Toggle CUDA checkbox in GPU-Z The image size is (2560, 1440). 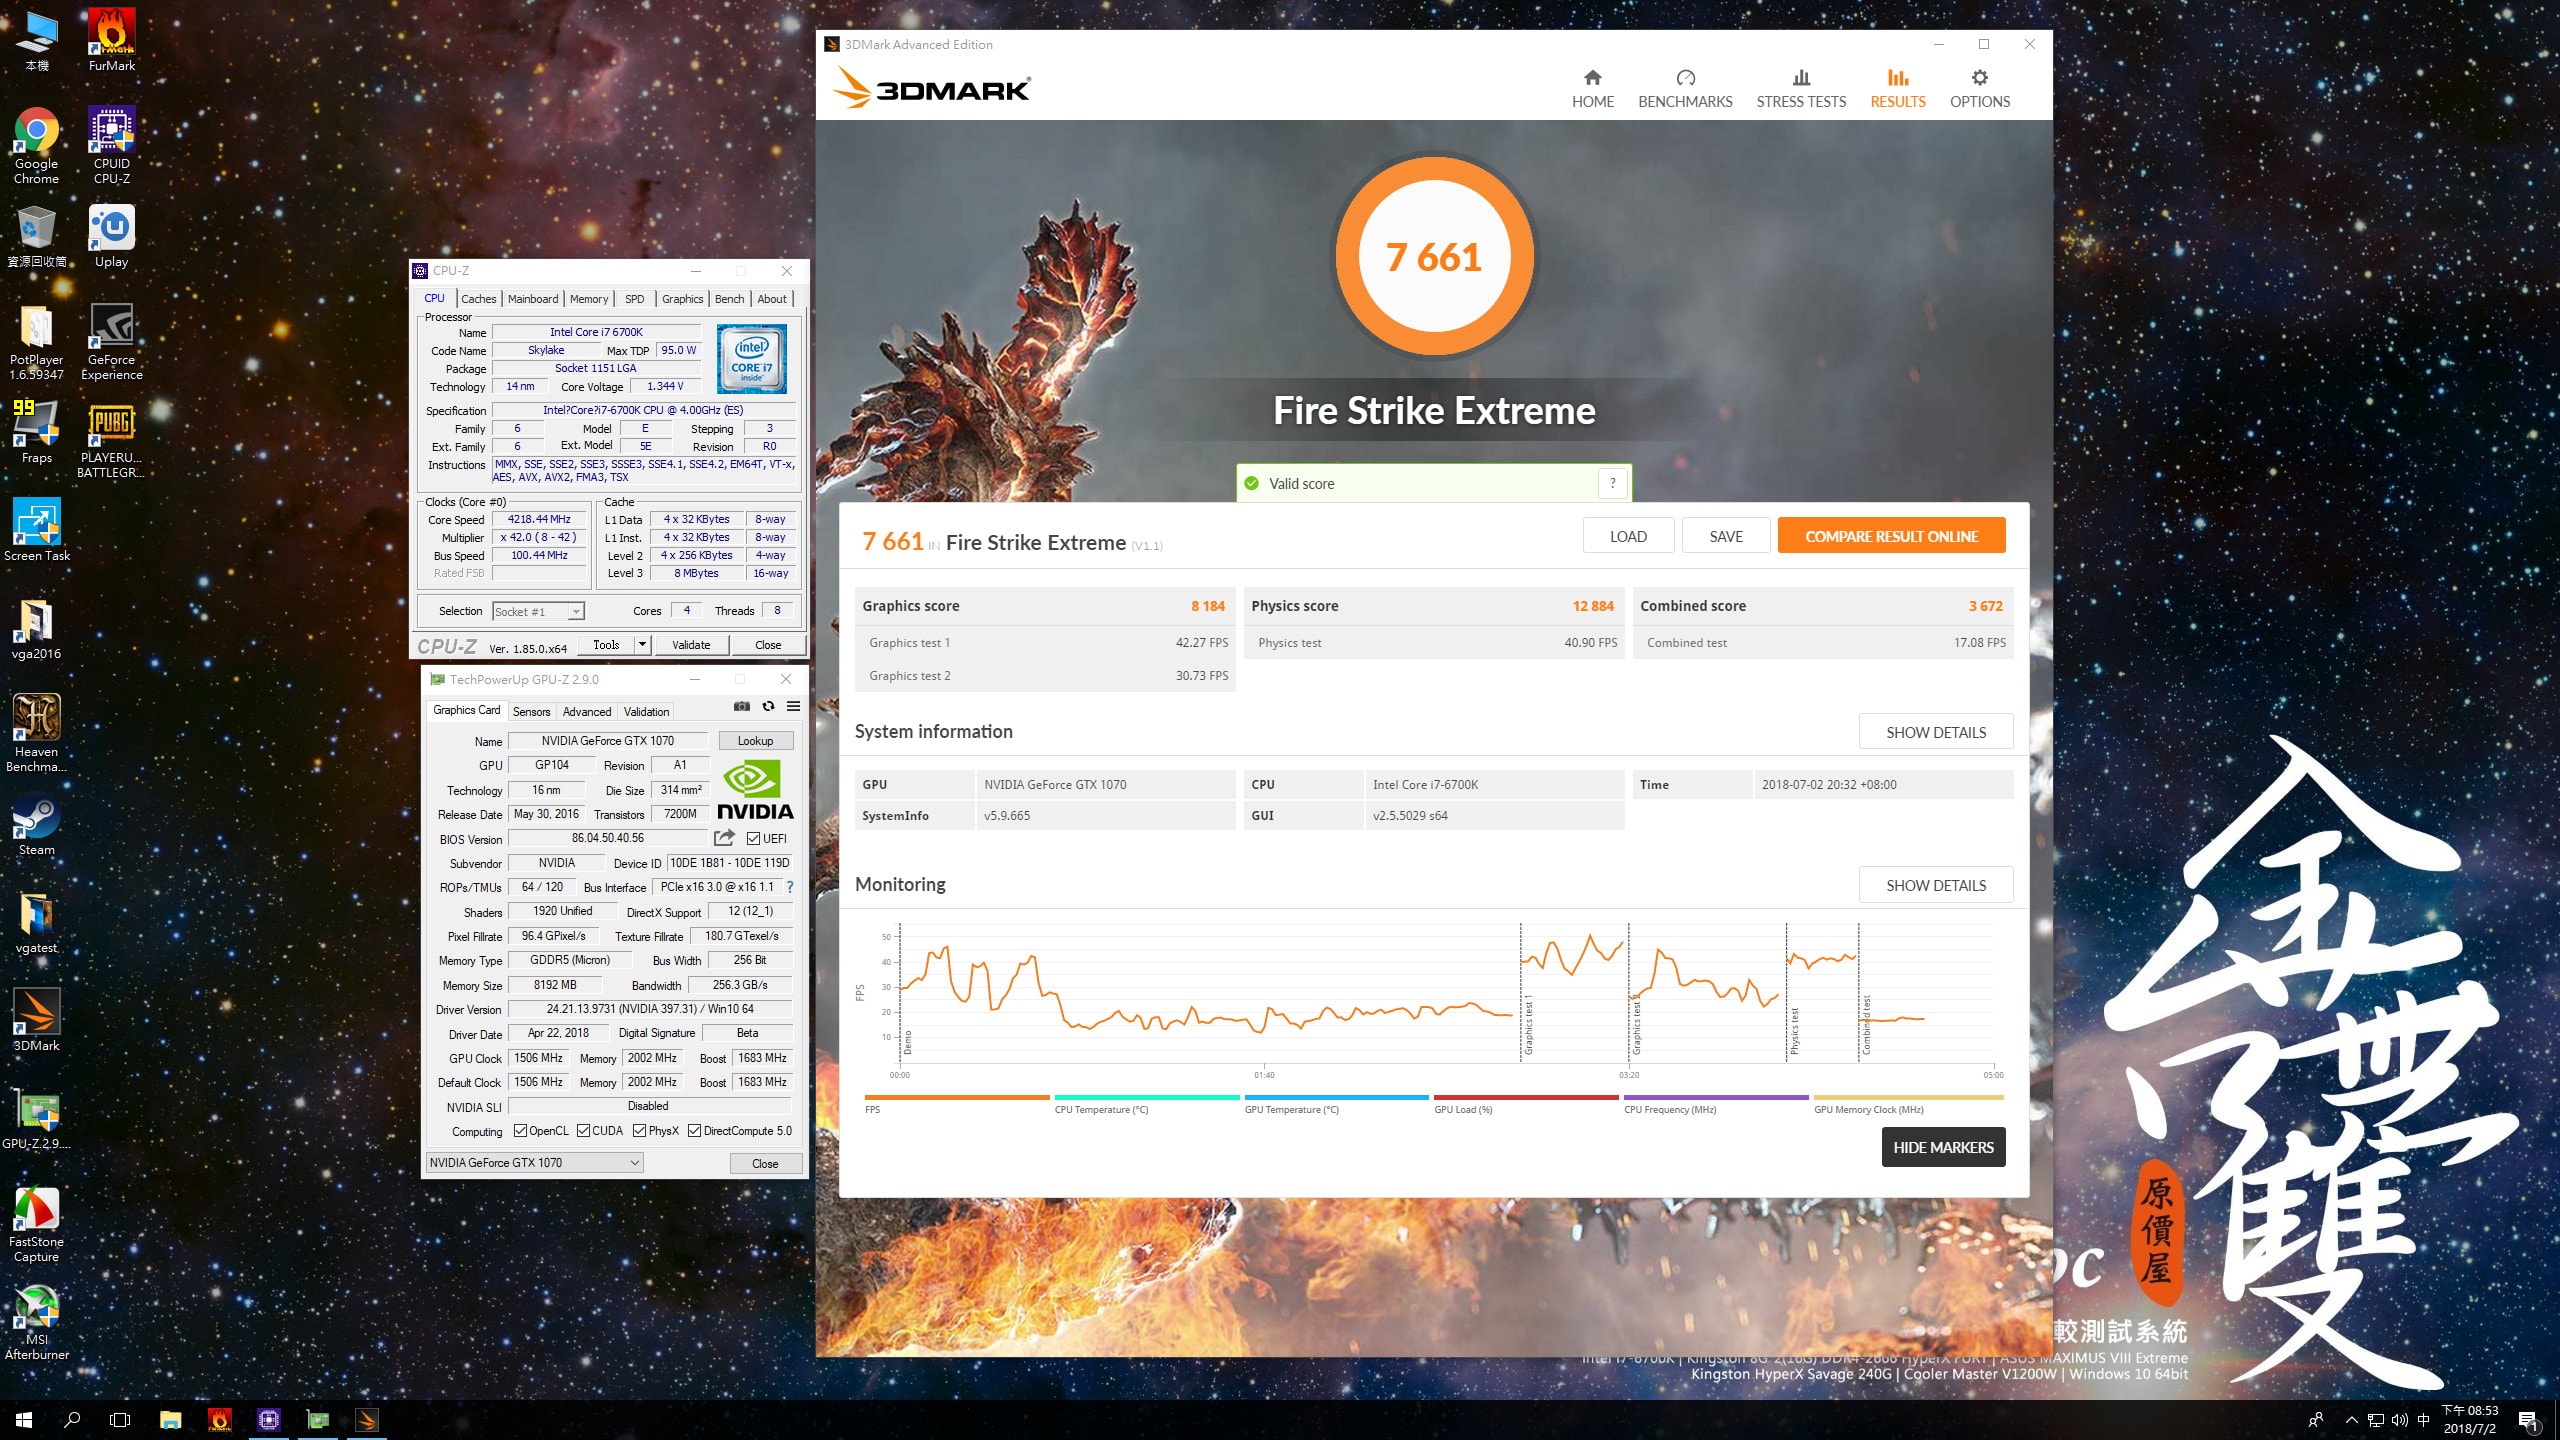click(583, 1131)
